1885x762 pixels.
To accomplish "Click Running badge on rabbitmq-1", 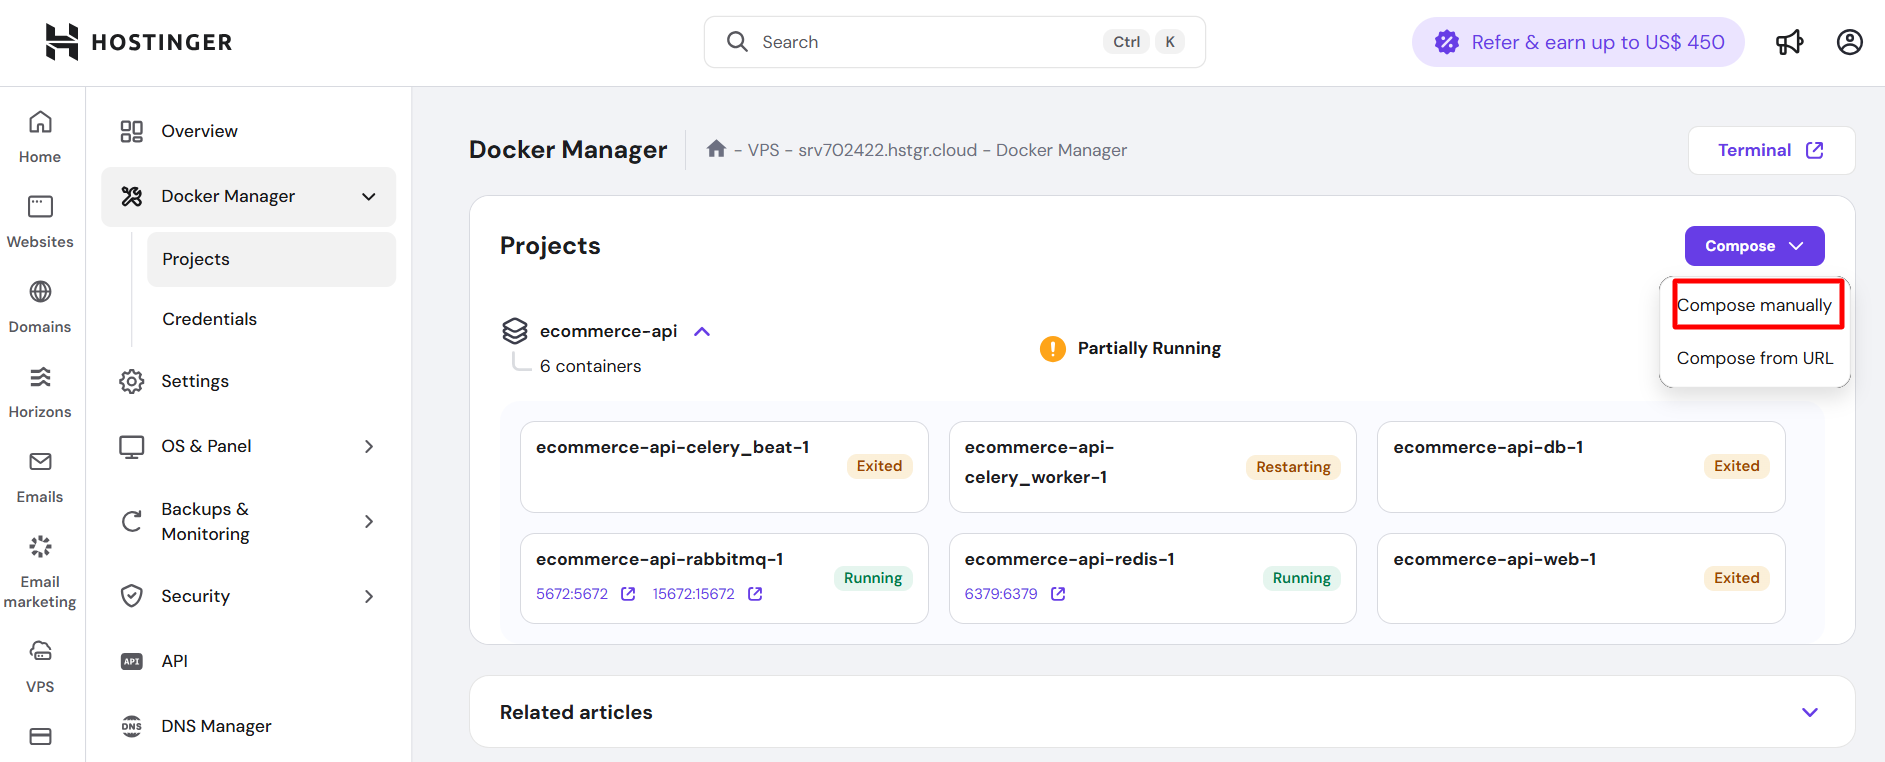I will [x=873, y=578].
